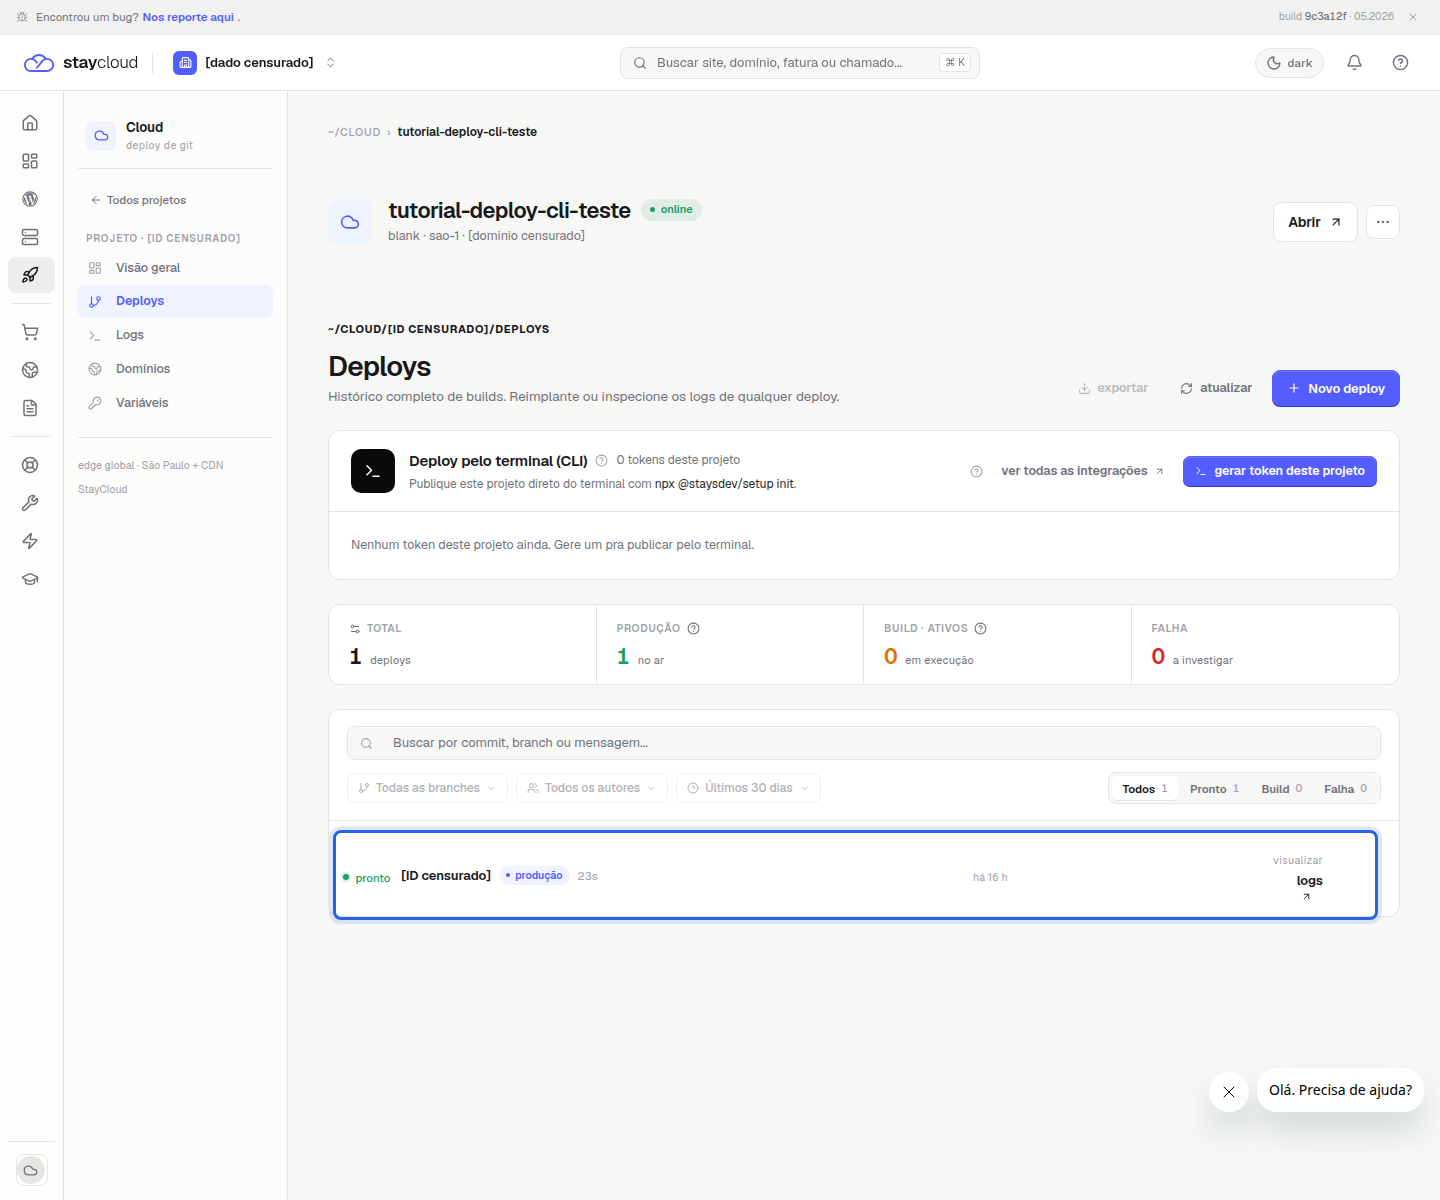This screenshot has height=1200, width=1440.
Task: Click the help icon beside PRODUÇÃO
Action: tap(694, 628)
